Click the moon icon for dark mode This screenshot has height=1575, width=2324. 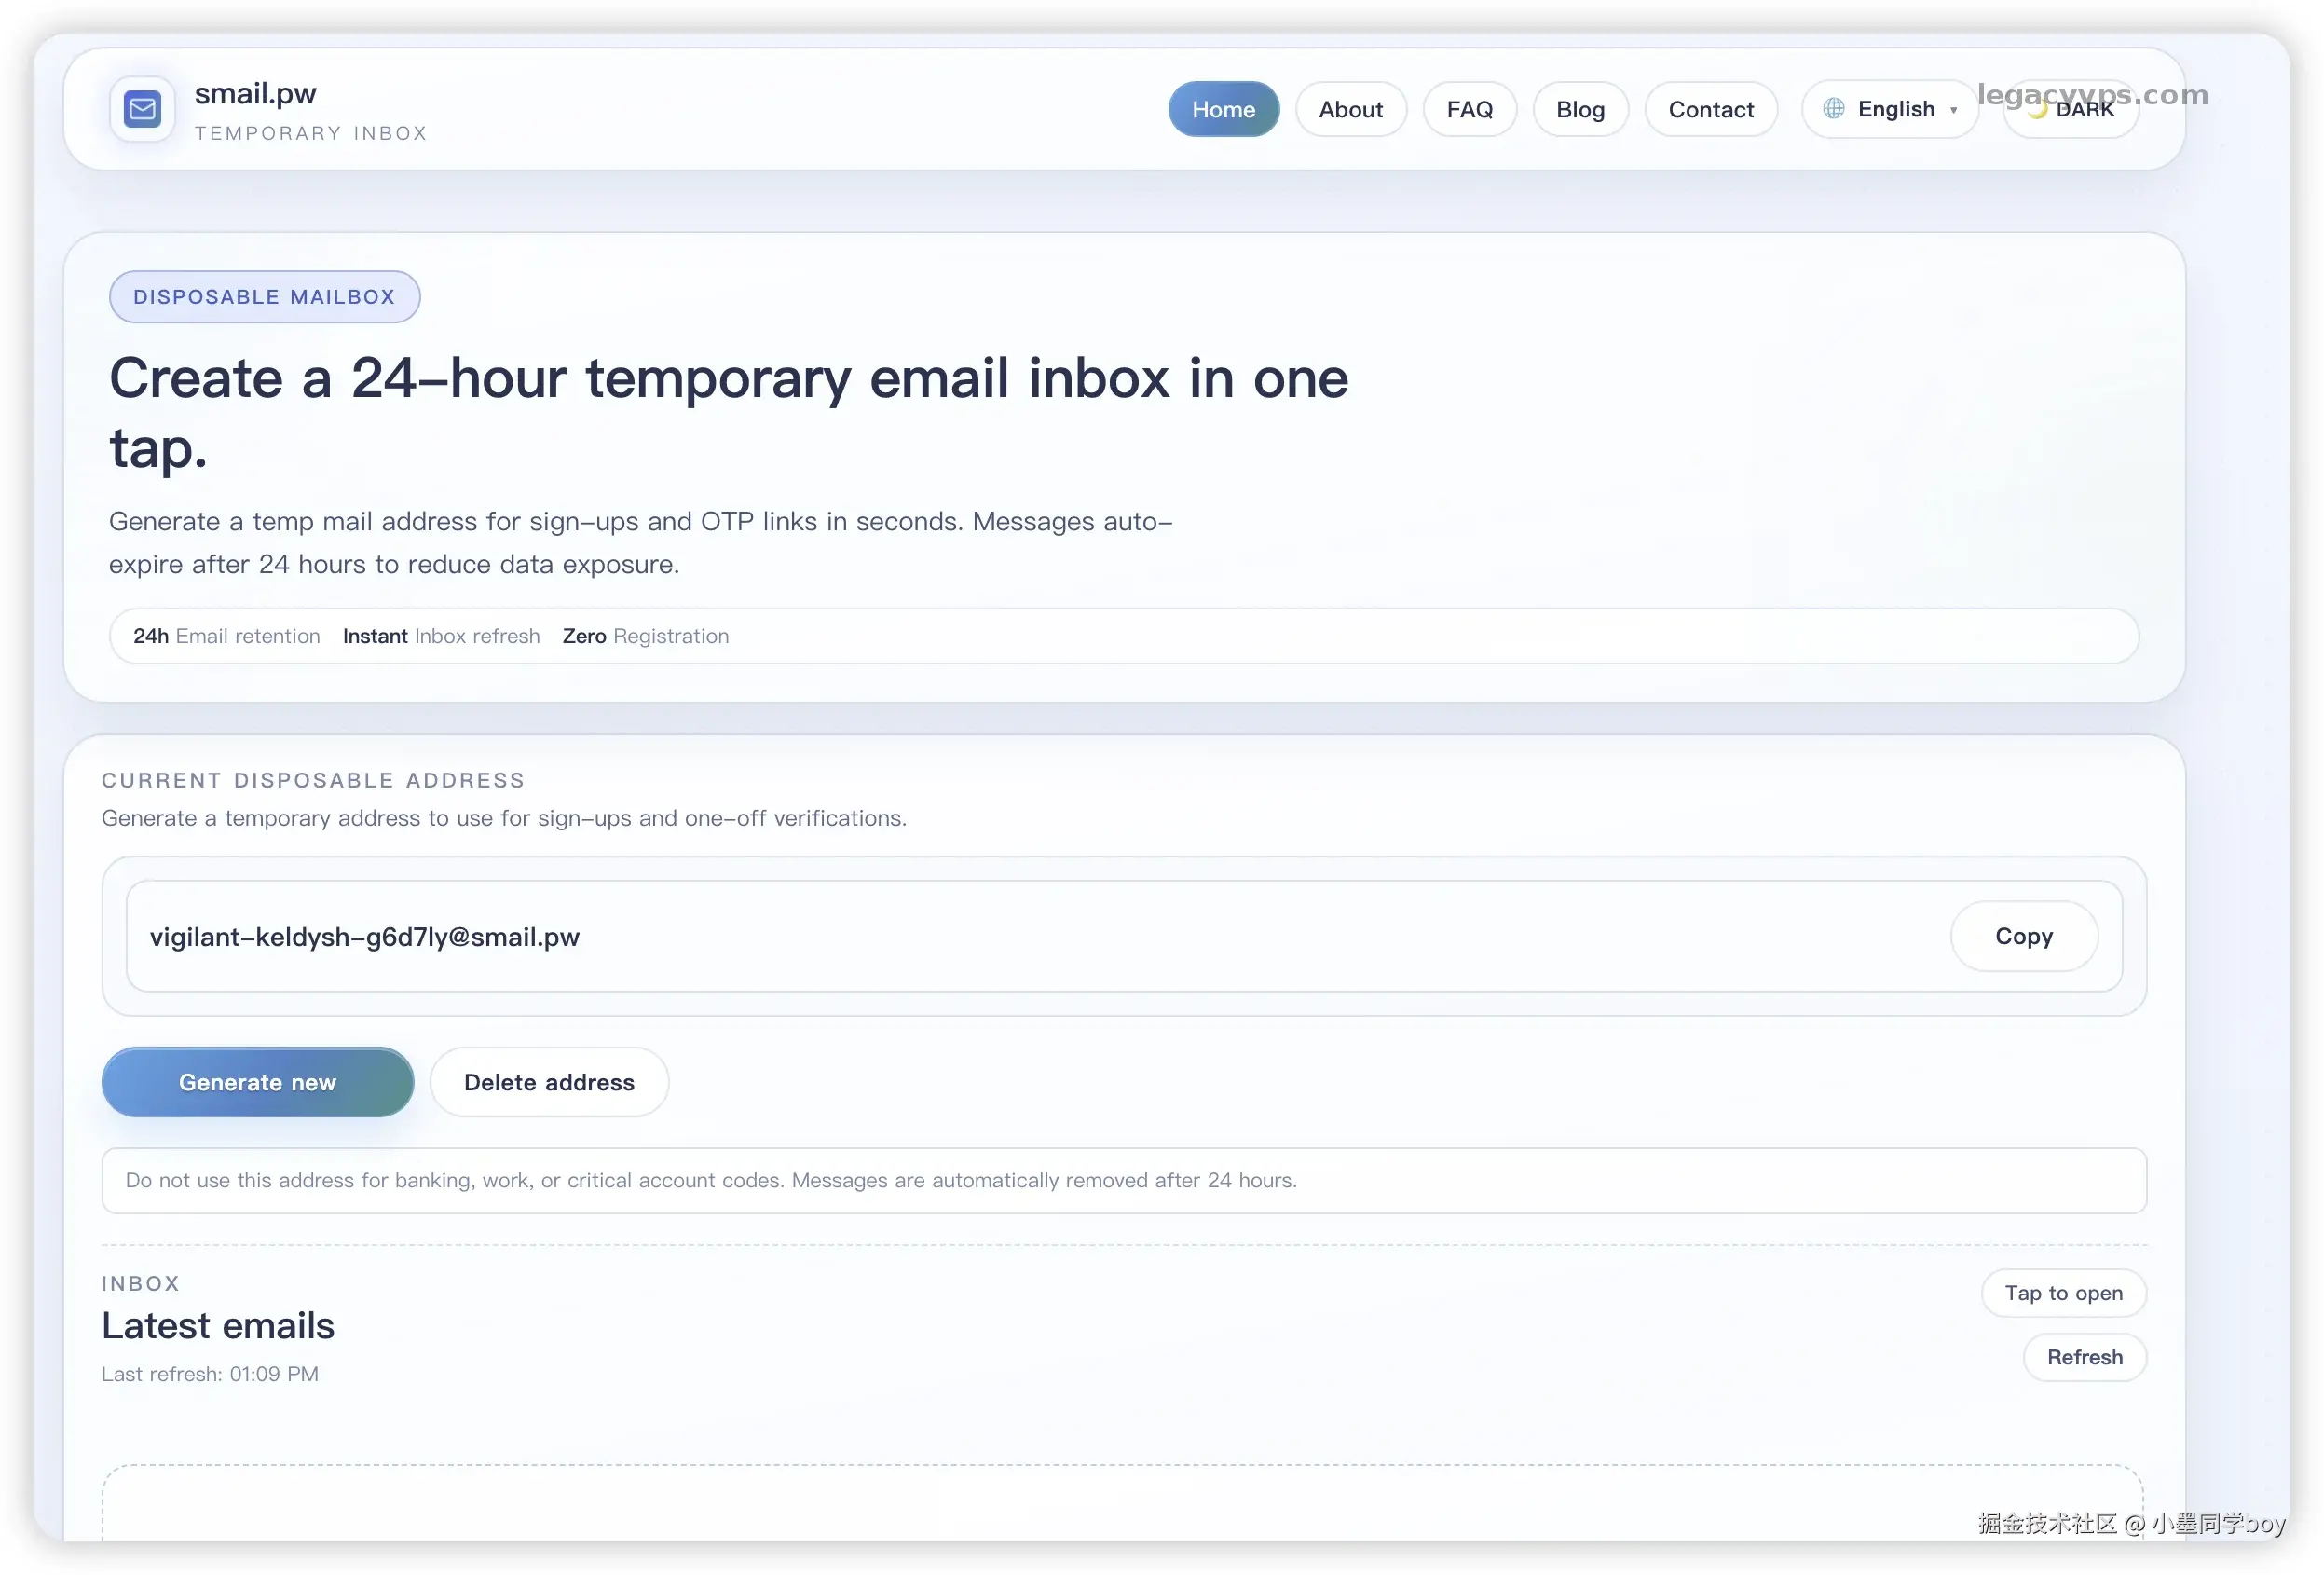[x=2037, y=110]
